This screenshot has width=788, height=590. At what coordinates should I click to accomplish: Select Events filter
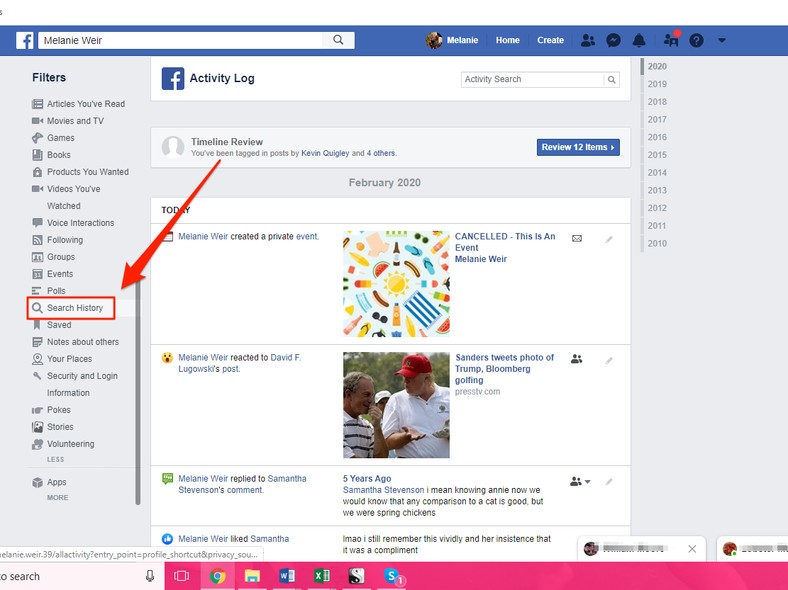[52, 274]
